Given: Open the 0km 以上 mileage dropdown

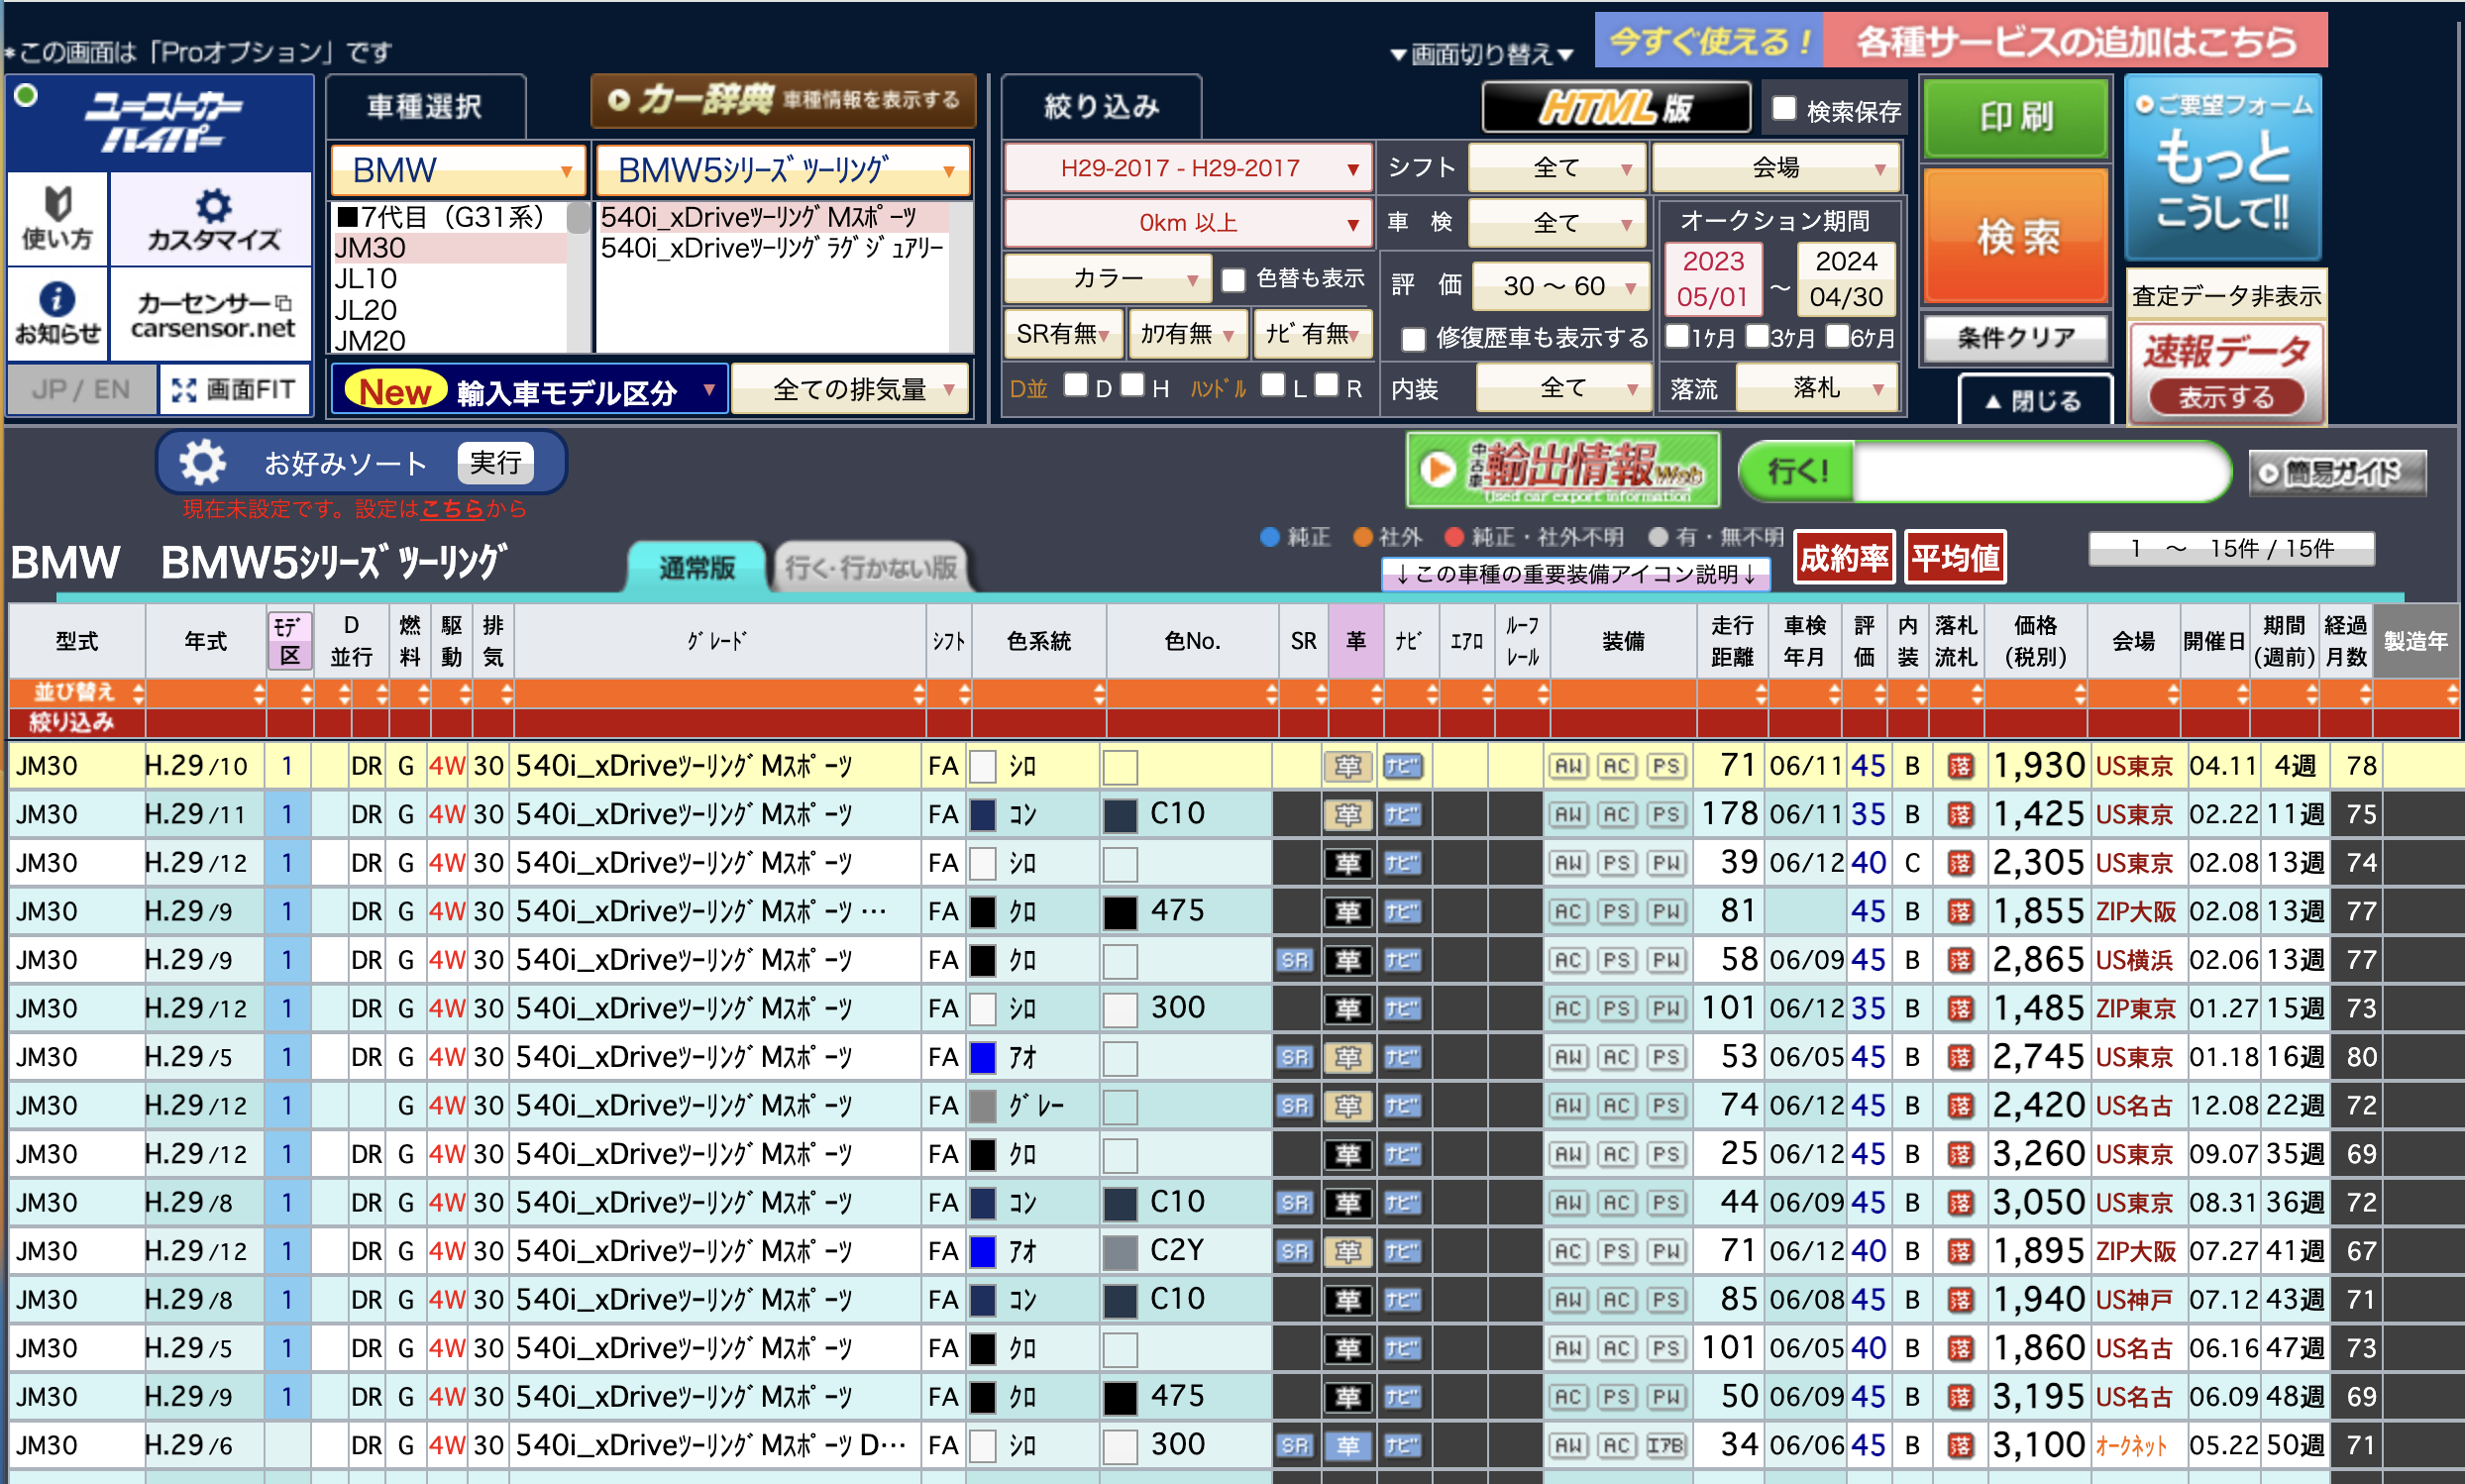Looking at the screenshot, I should pos(1188,223).
